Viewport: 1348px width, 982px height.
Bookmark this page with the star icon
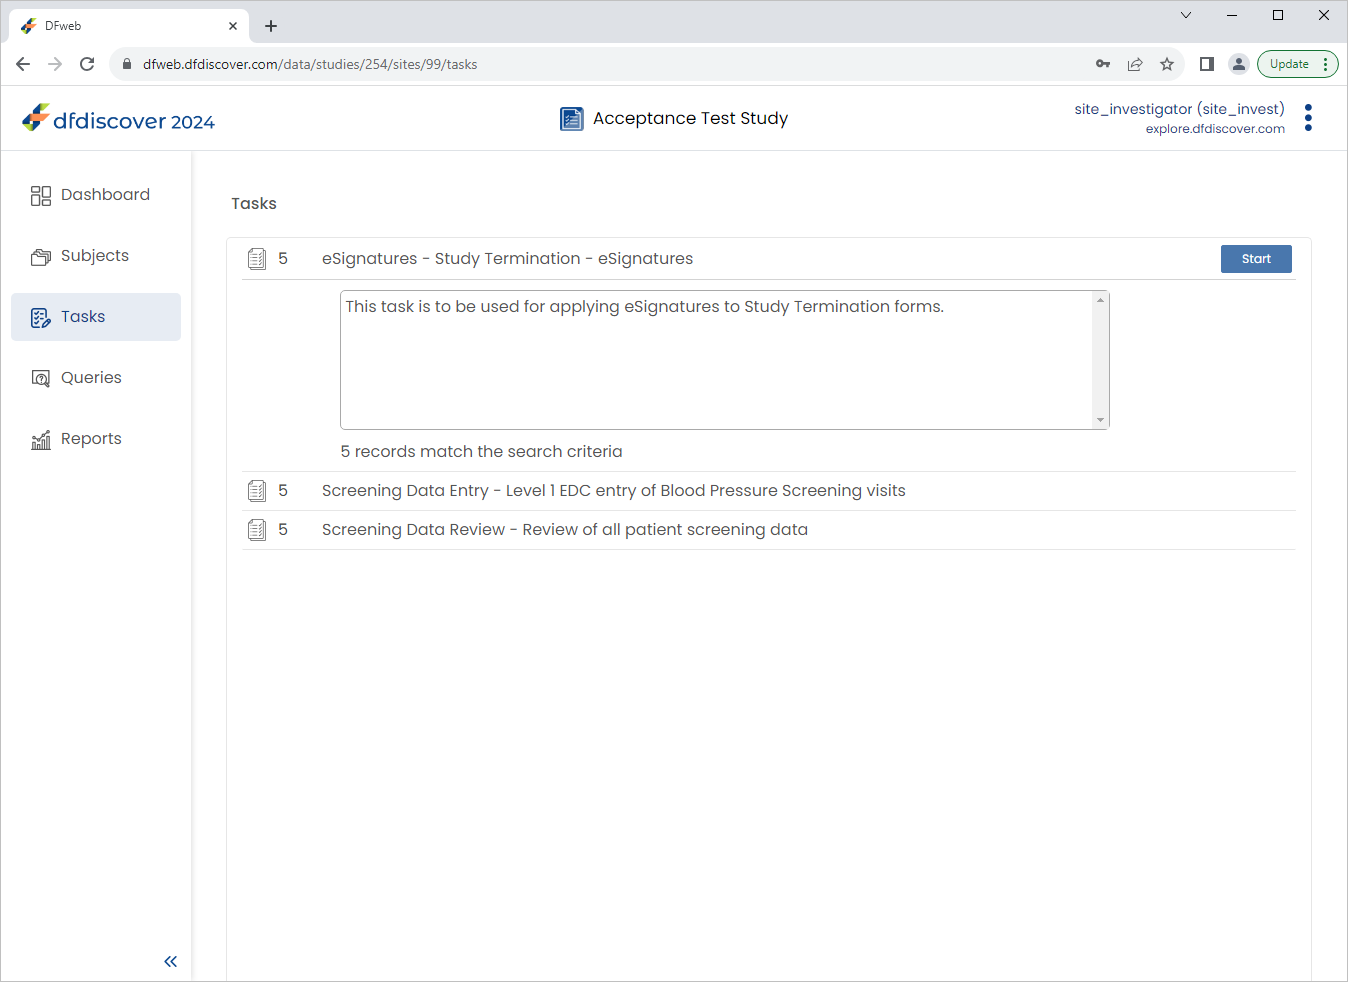[1167, 64]
